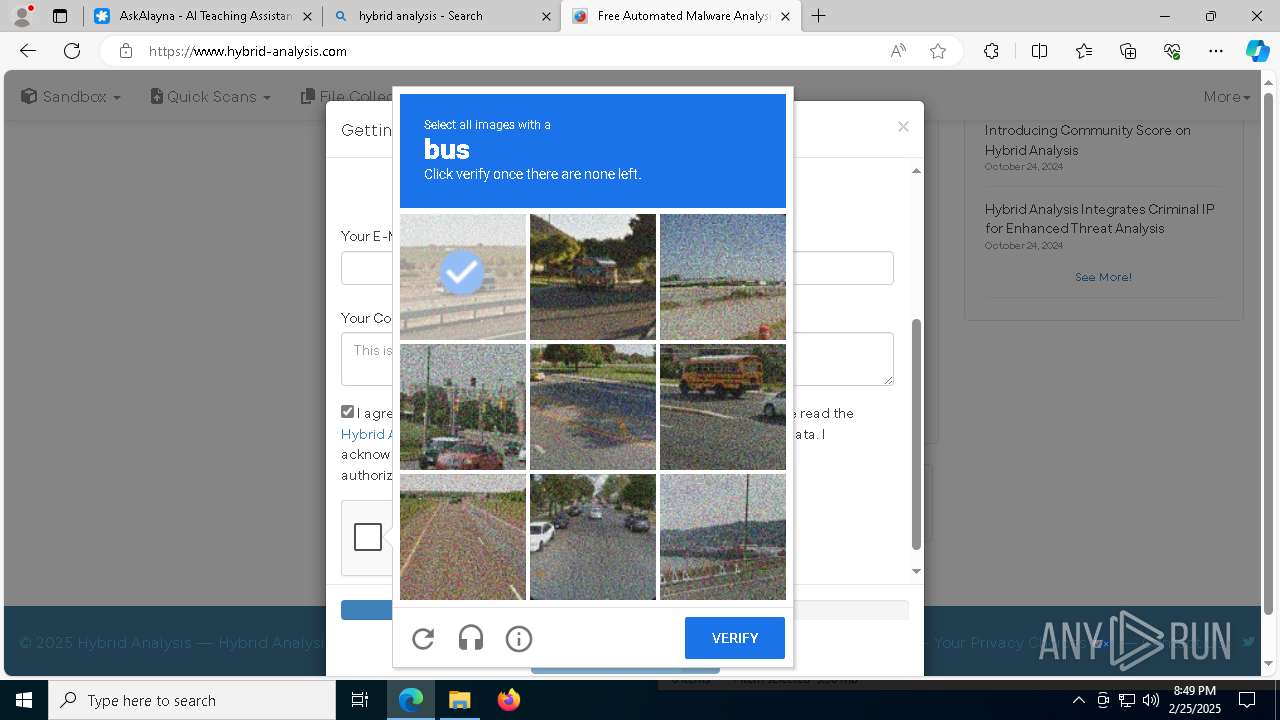Click the Your E-Mail input field
This screenshot has height=720, width=1280.
click(617, 268)
